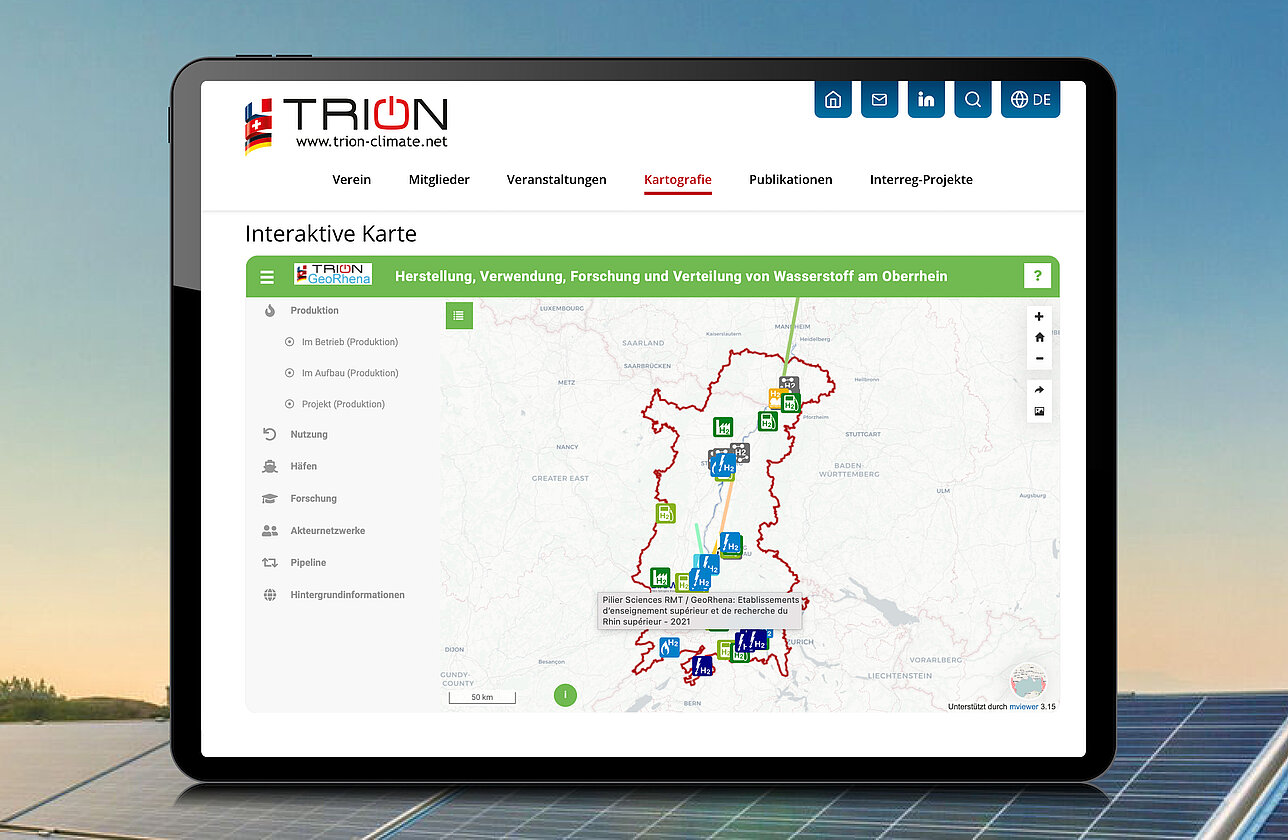Click the green info circle above the scale bar
This screenshot has width=1288, height=840.
tap(565, 695)
